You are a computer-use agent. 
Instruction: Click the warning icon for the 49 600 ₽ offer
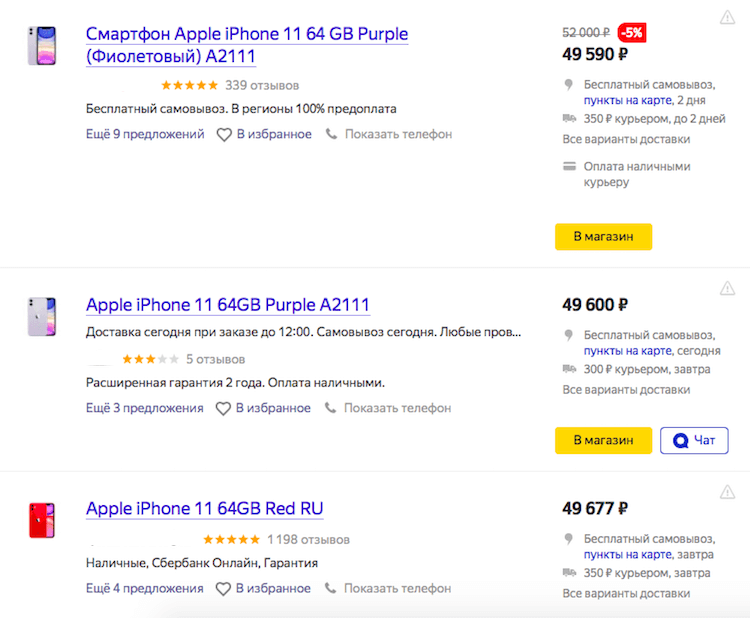pos(727,288)
